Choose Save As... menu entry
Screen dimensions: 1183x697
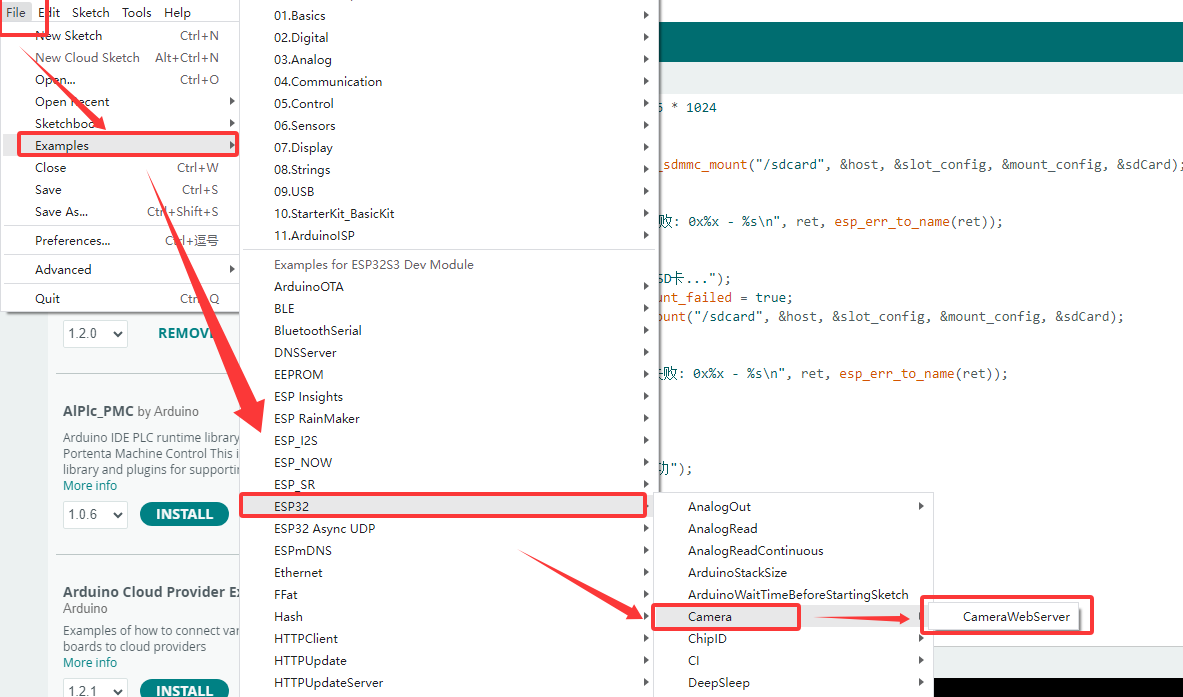coord(121,211)
